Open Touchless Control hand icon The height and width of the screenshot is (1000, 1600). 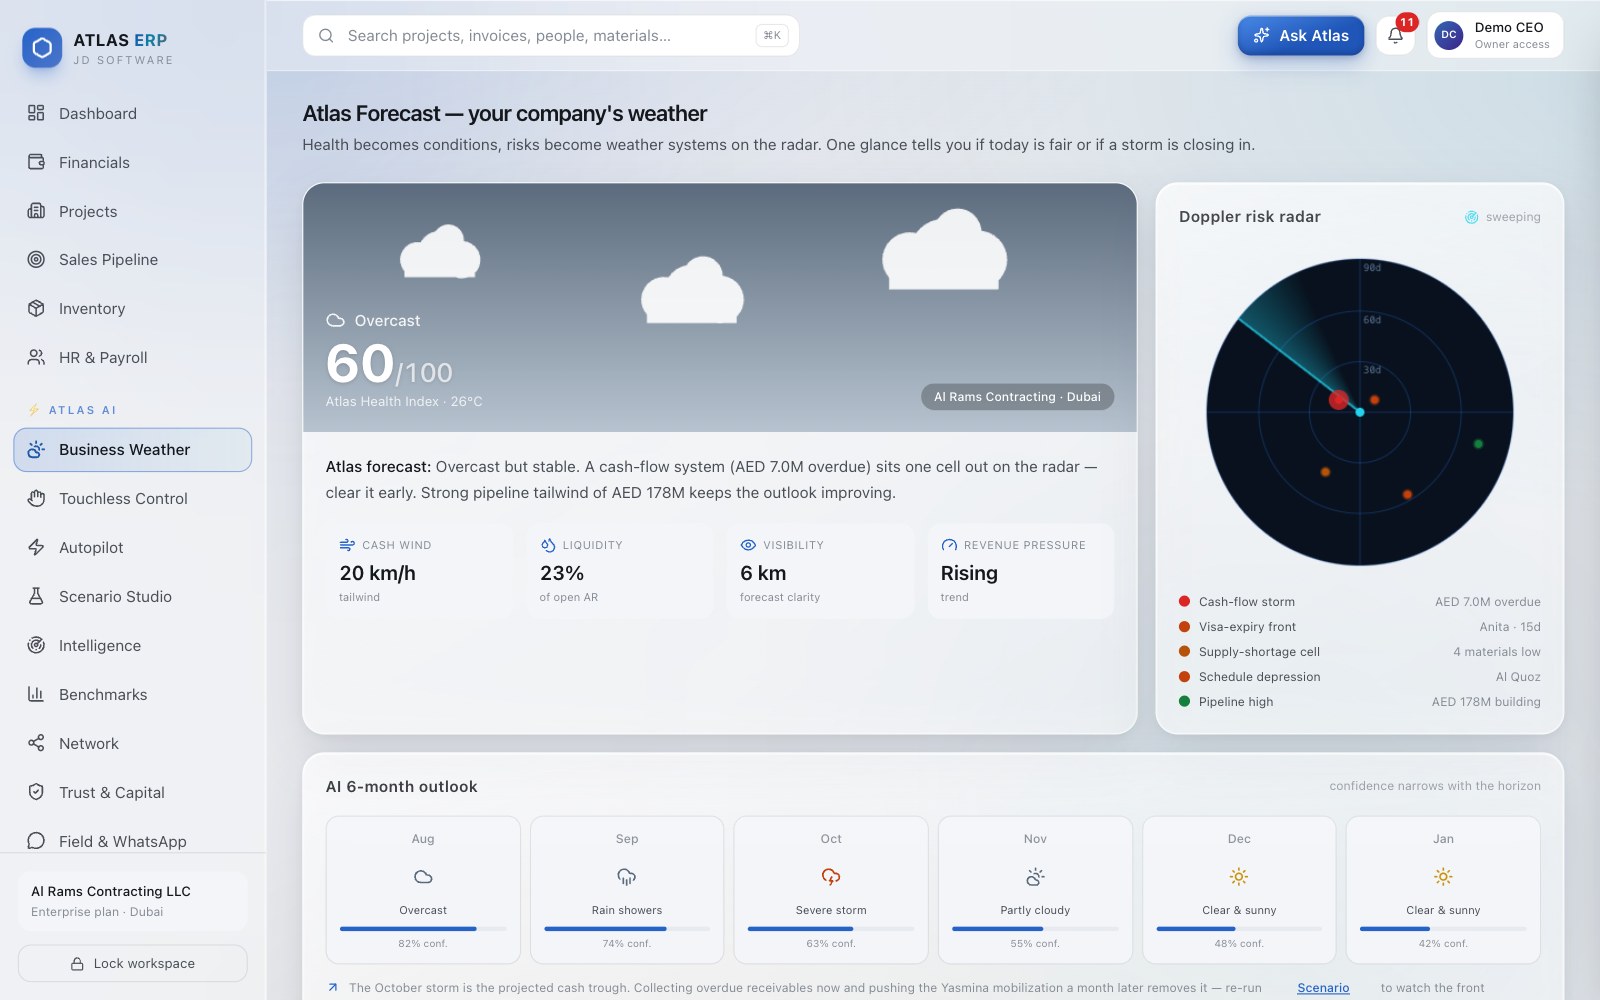[36, 498]
